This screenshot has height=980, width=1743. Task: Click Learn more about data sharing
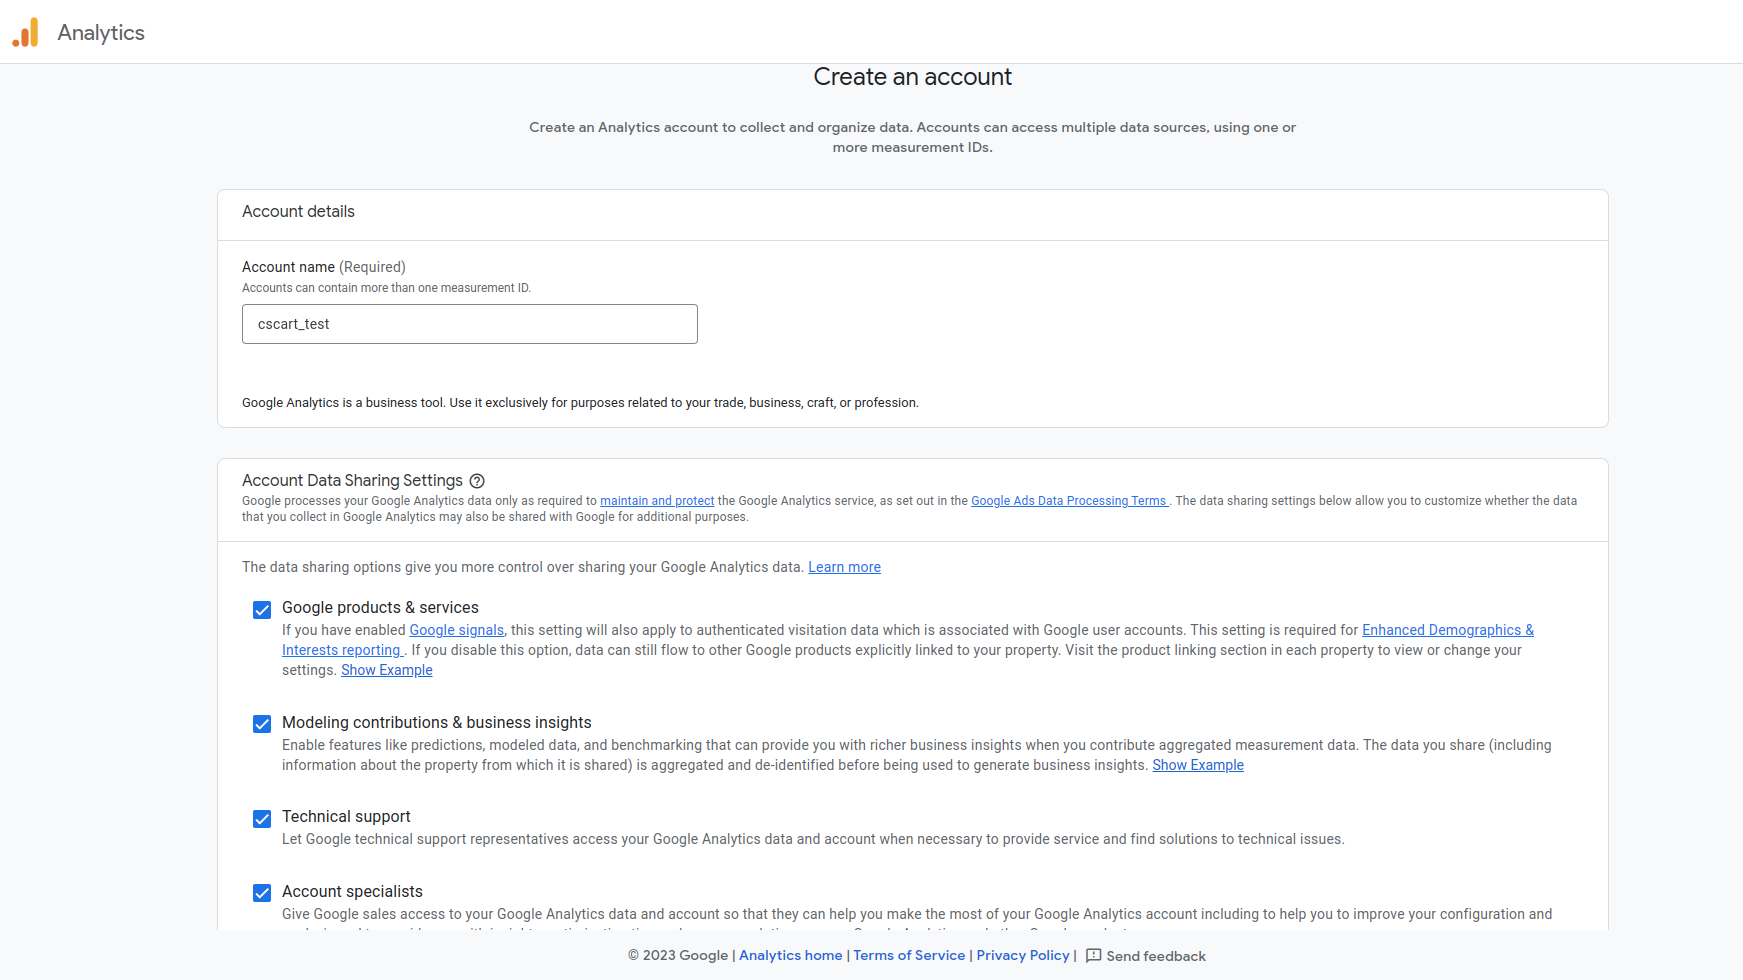(844, 567)
